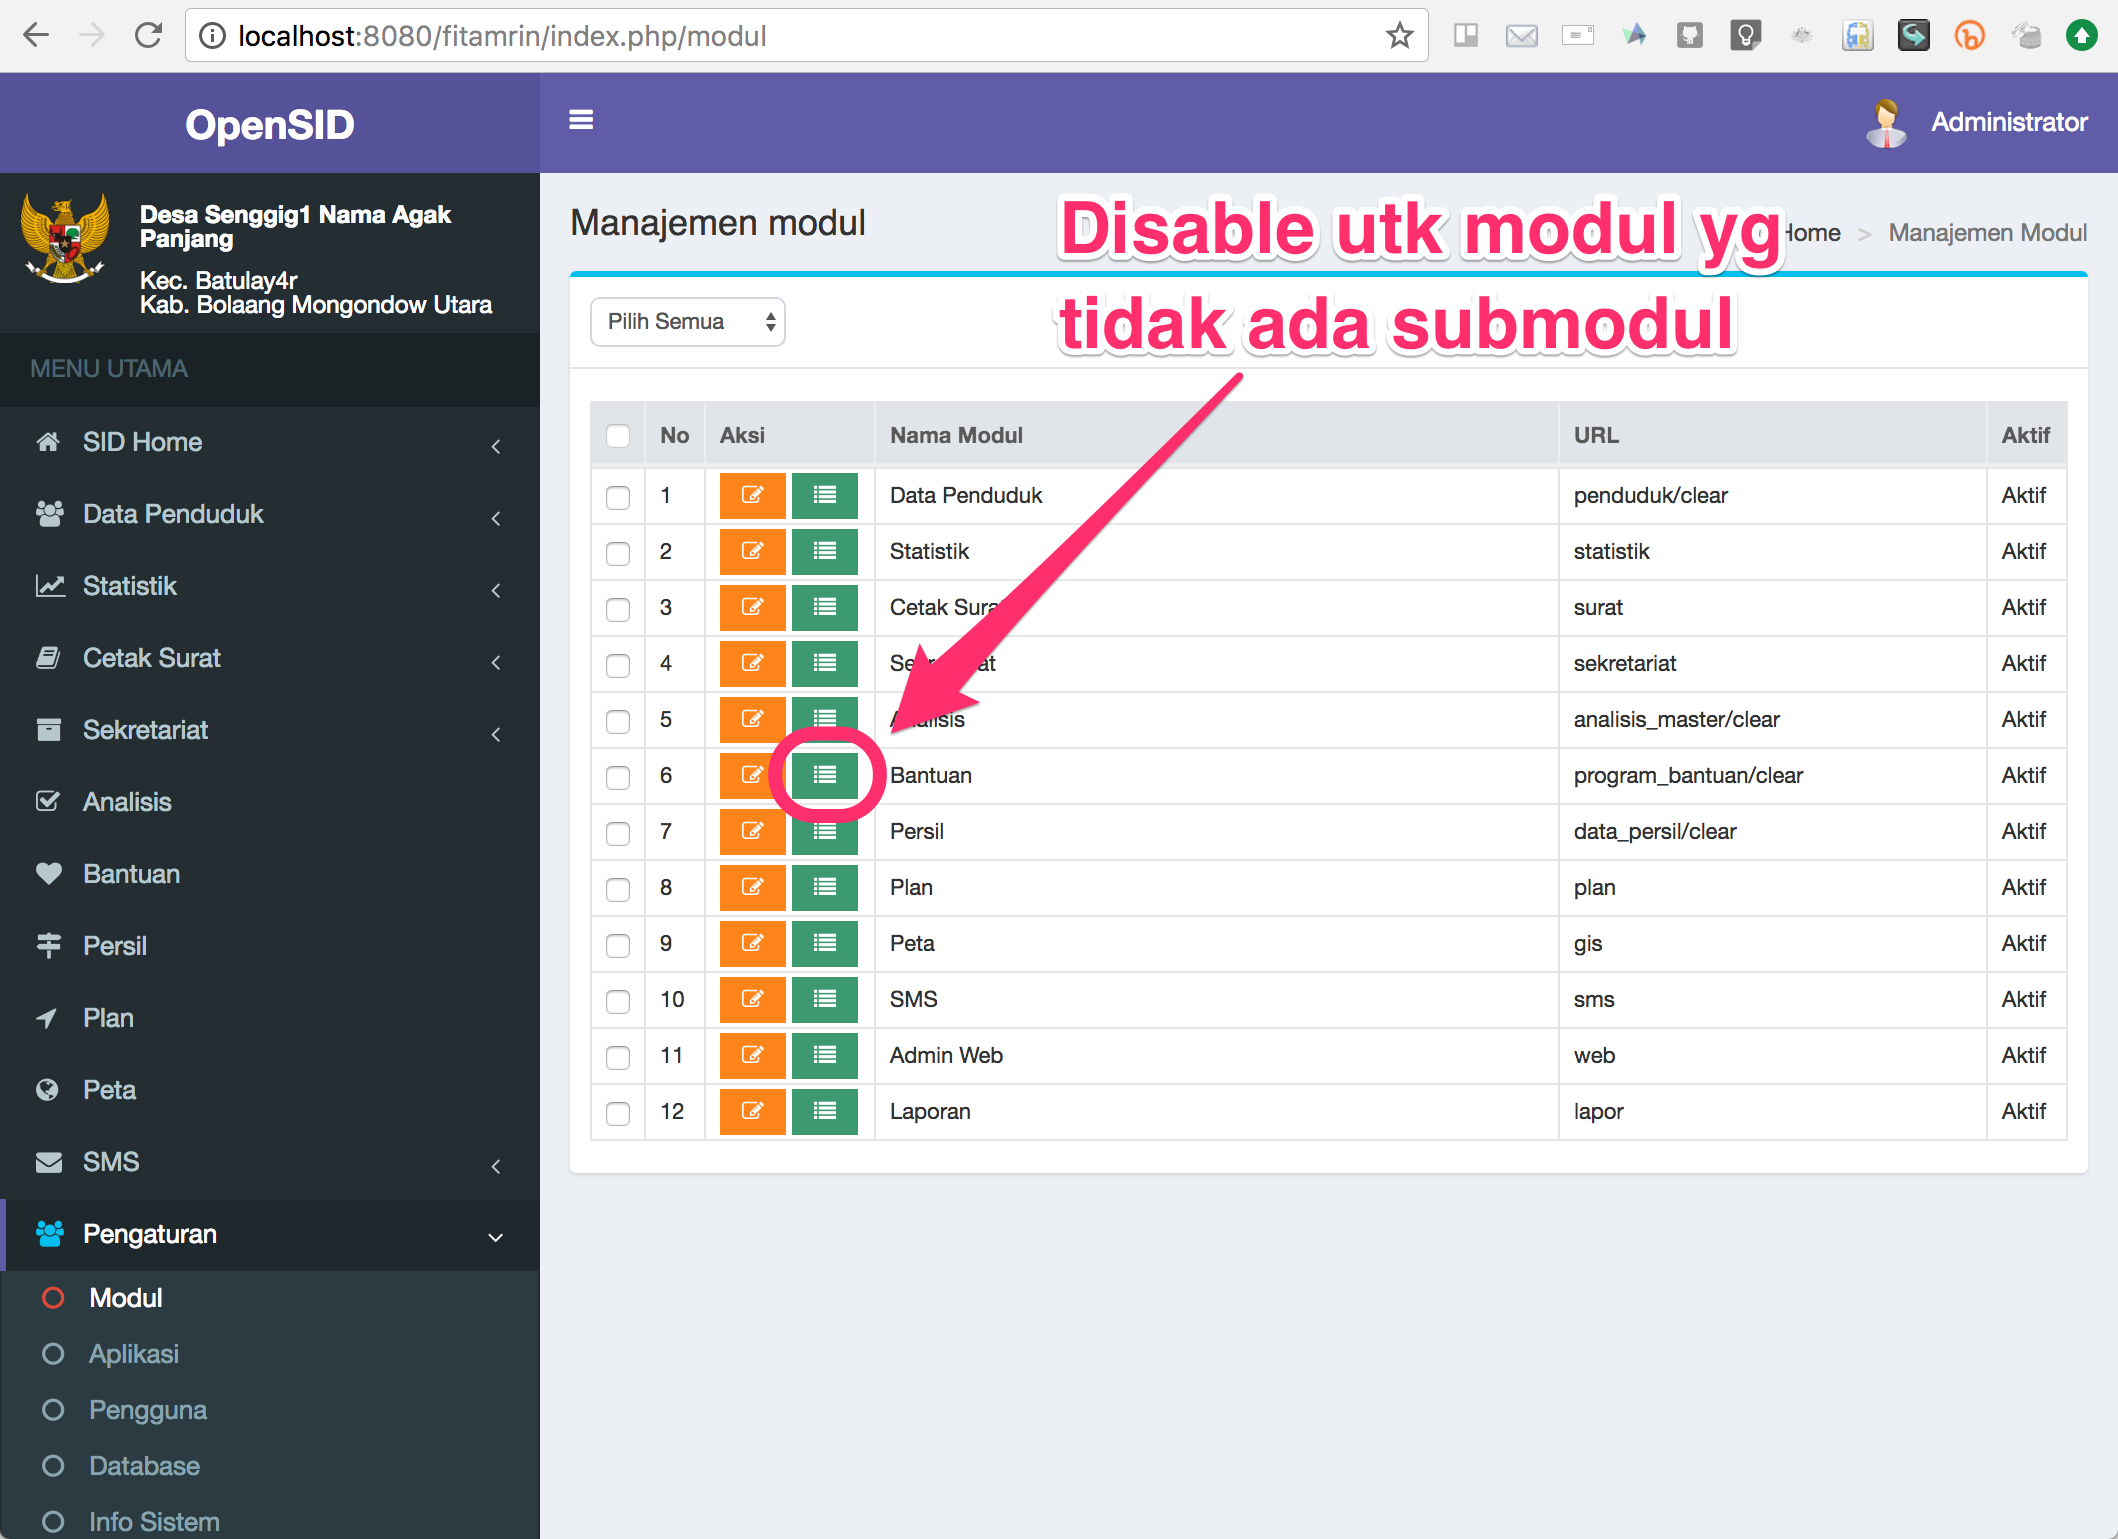2118x1539 pixels.
Task: Collapse sidebar with hamburger icon
Action: click(581, 119)
